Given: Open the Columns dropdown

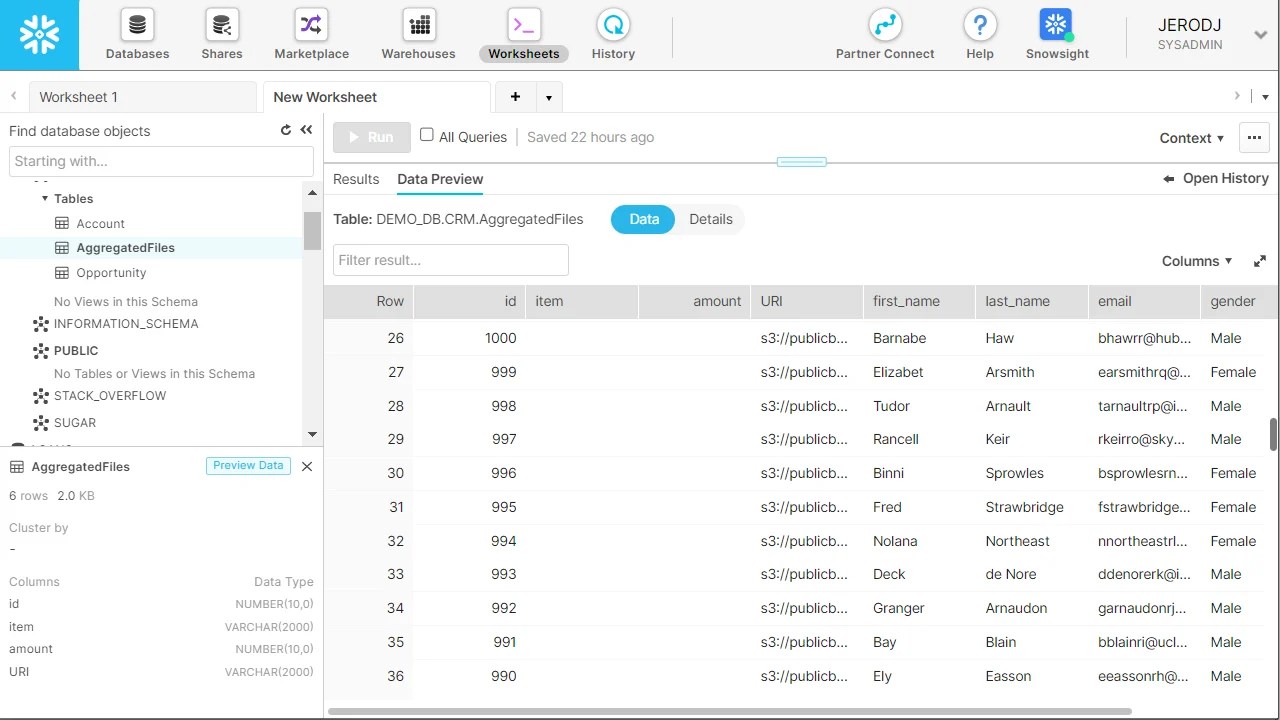Looking at the screenshot, I should (x=1196, y=261).
